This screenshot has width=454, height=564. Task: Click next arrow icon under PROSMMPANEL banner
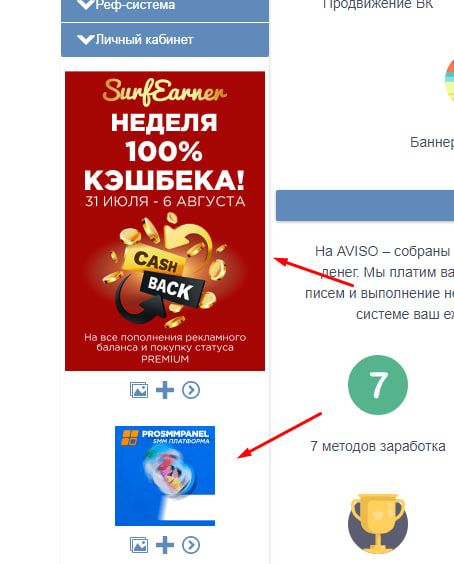(x=191, y=545)
